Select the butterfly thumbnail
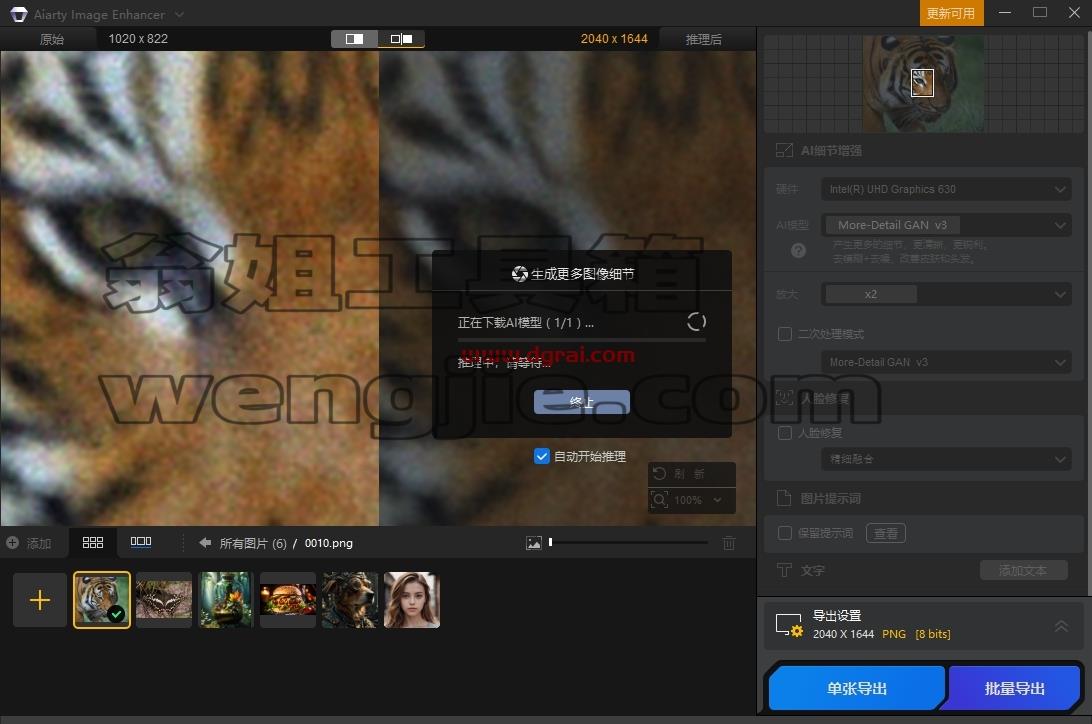Screen dimensions: 1092x724 point(164,600)
